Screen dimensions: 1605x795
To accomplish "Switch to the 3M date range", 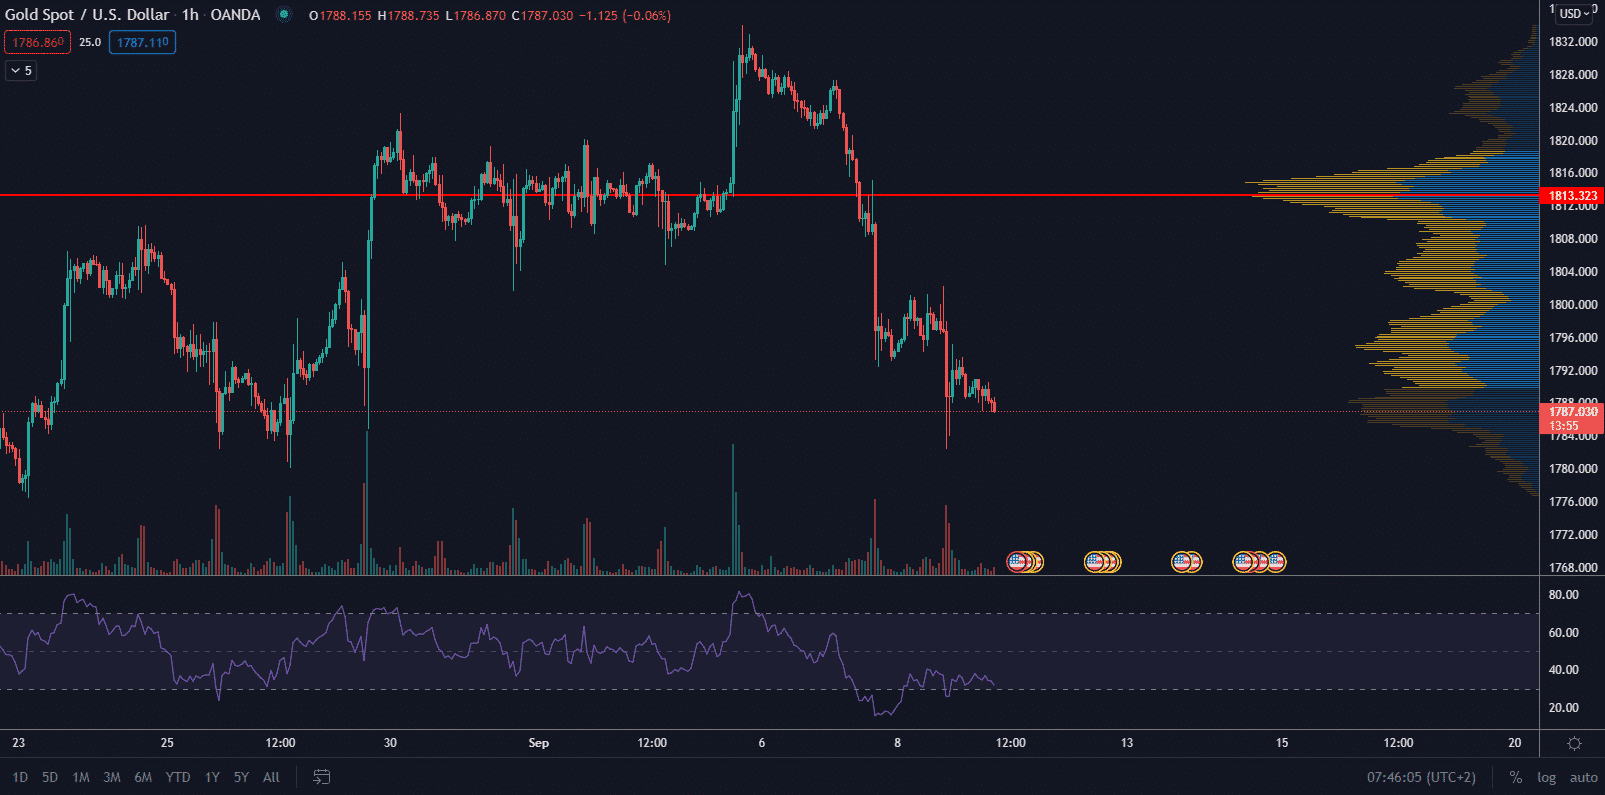I will (x=112, y=777).
